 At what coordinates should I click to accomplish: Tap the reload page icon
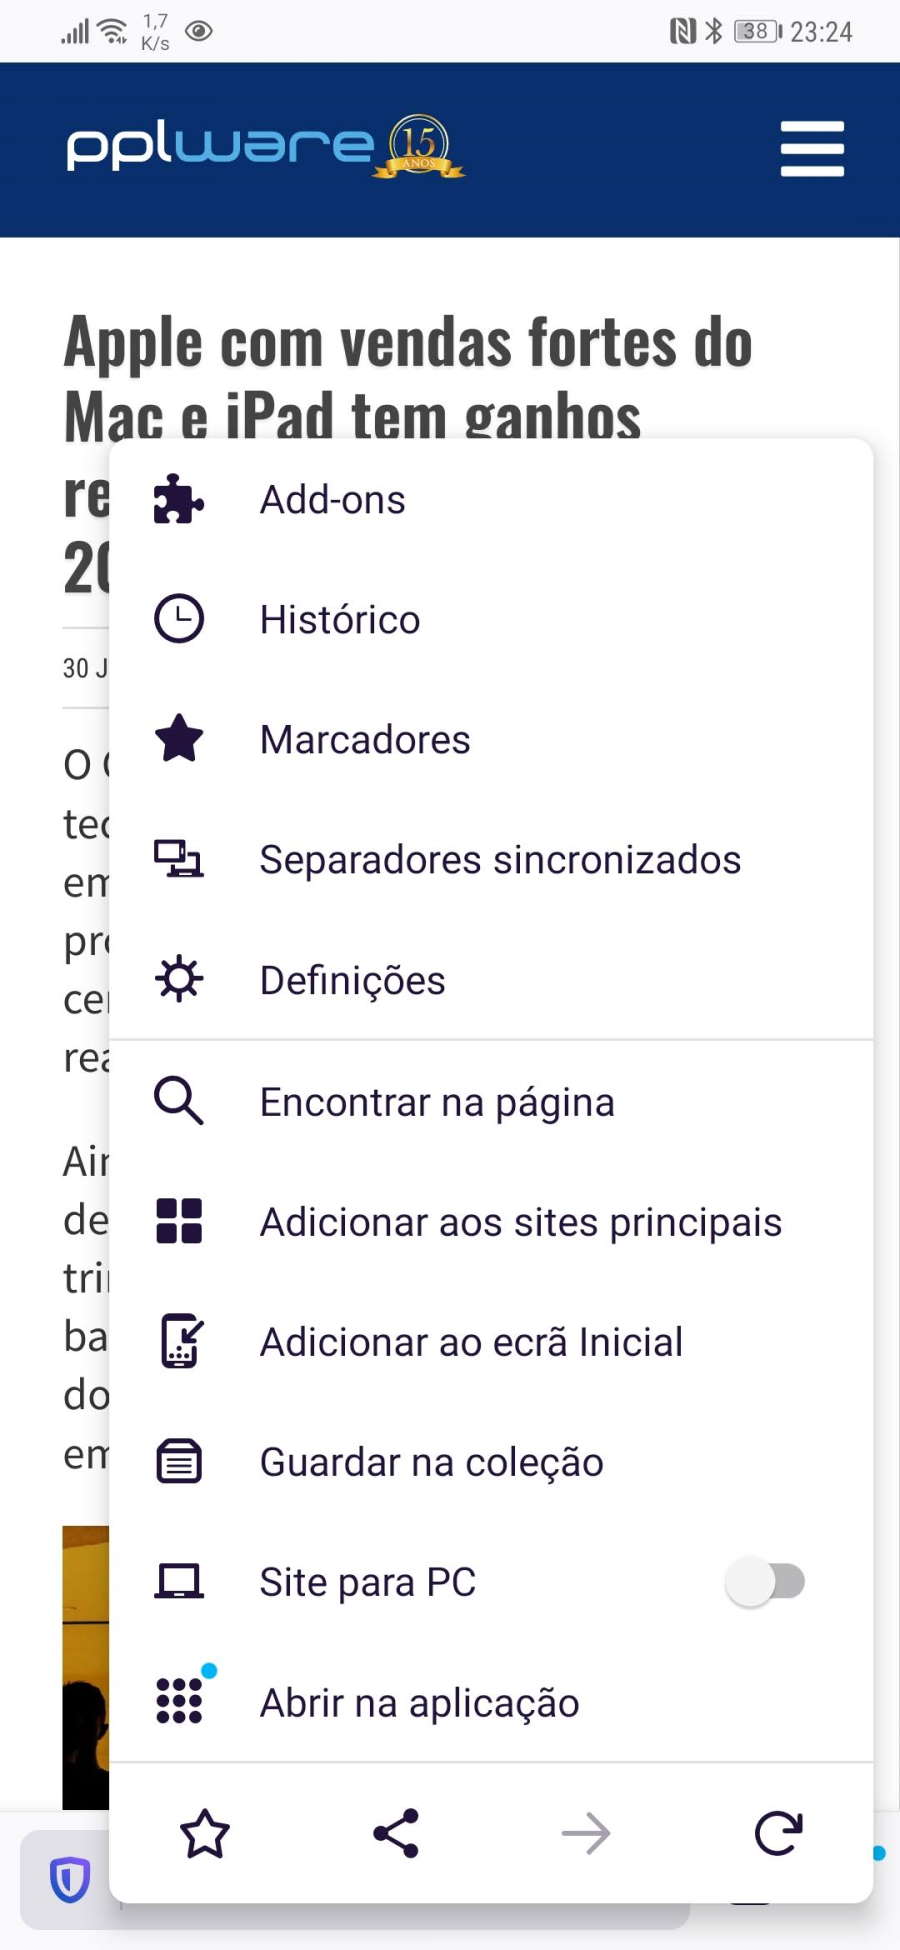point(778,1833)
